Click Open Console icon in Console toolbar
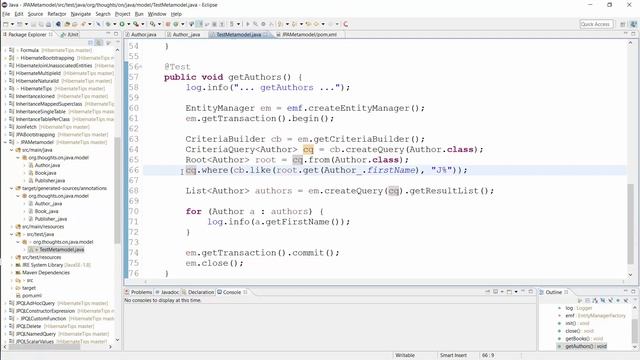Image resolution: width=640 pixels, height=360 pixels. [x=509, y=292]
